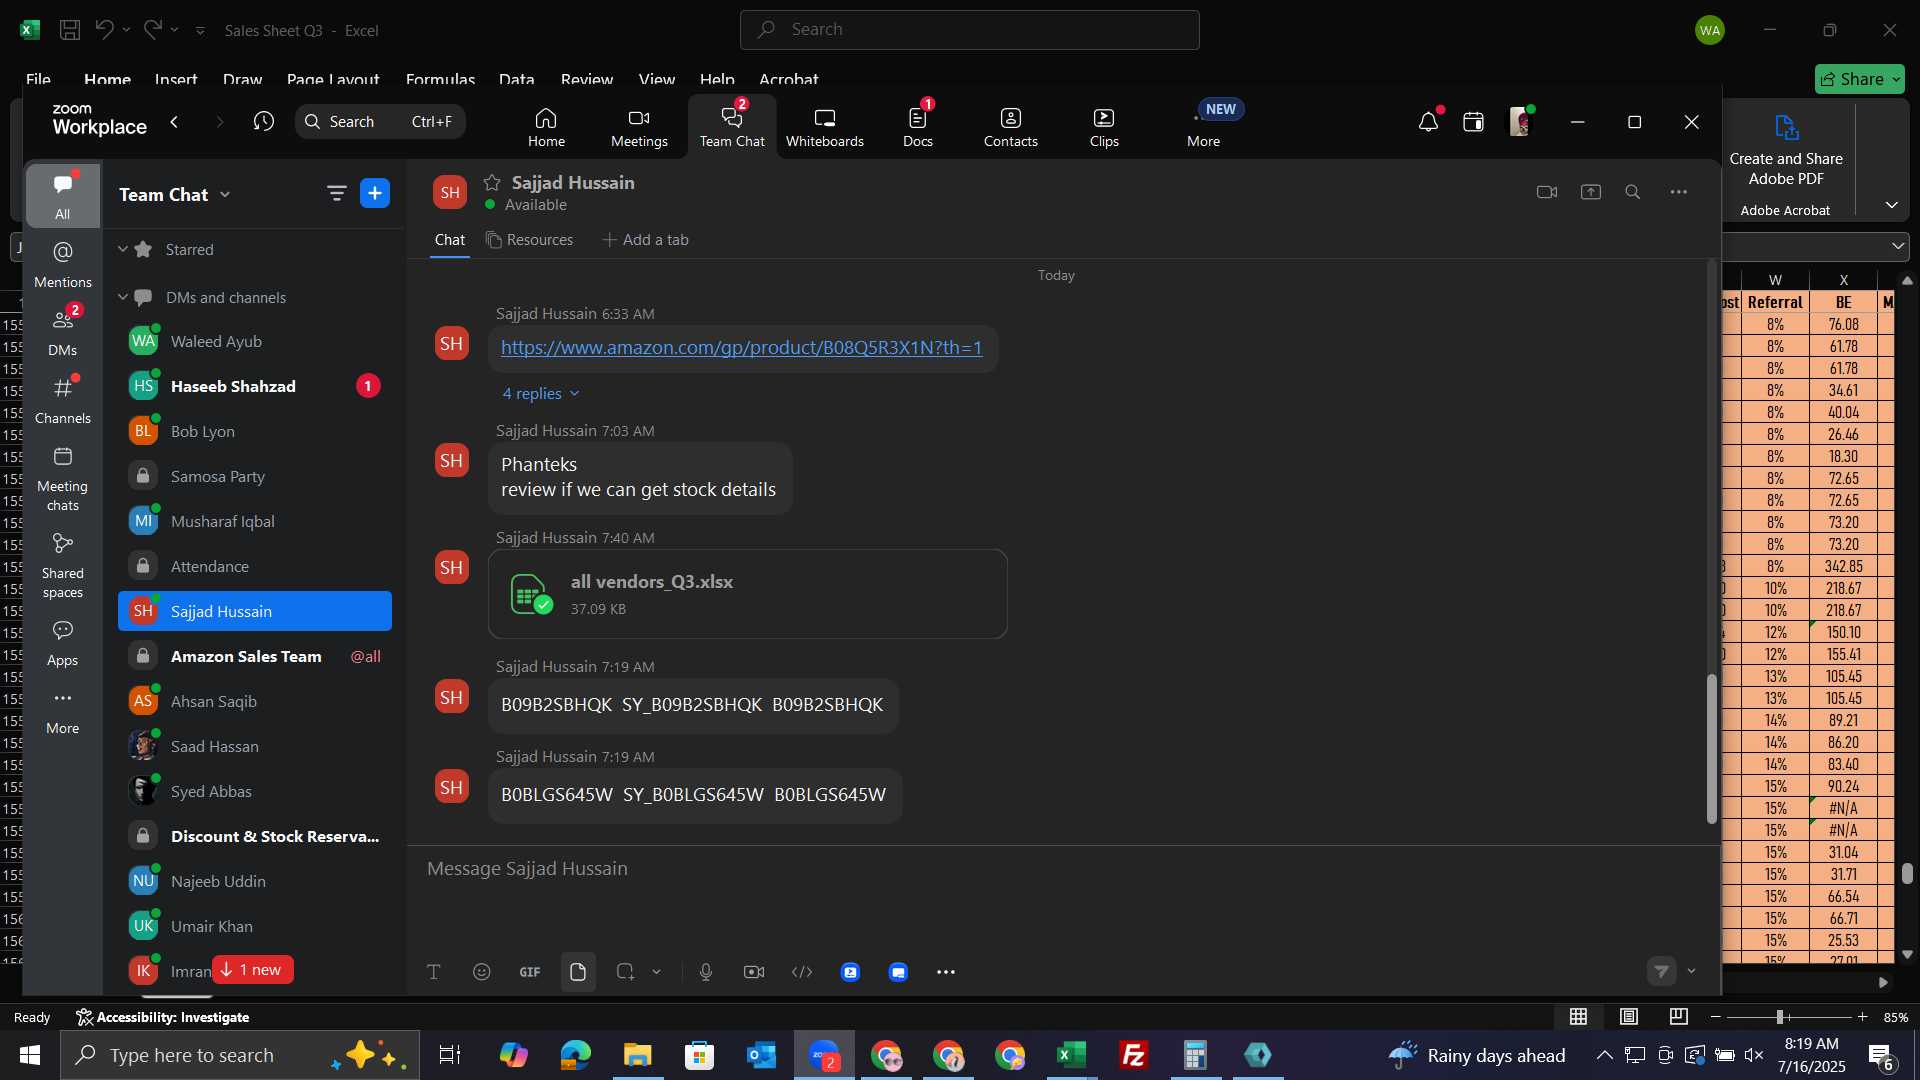Open Mentions in sidebar
Image resolution: width=1920 pixels, height=1080 pixels.
coord(63,265)
